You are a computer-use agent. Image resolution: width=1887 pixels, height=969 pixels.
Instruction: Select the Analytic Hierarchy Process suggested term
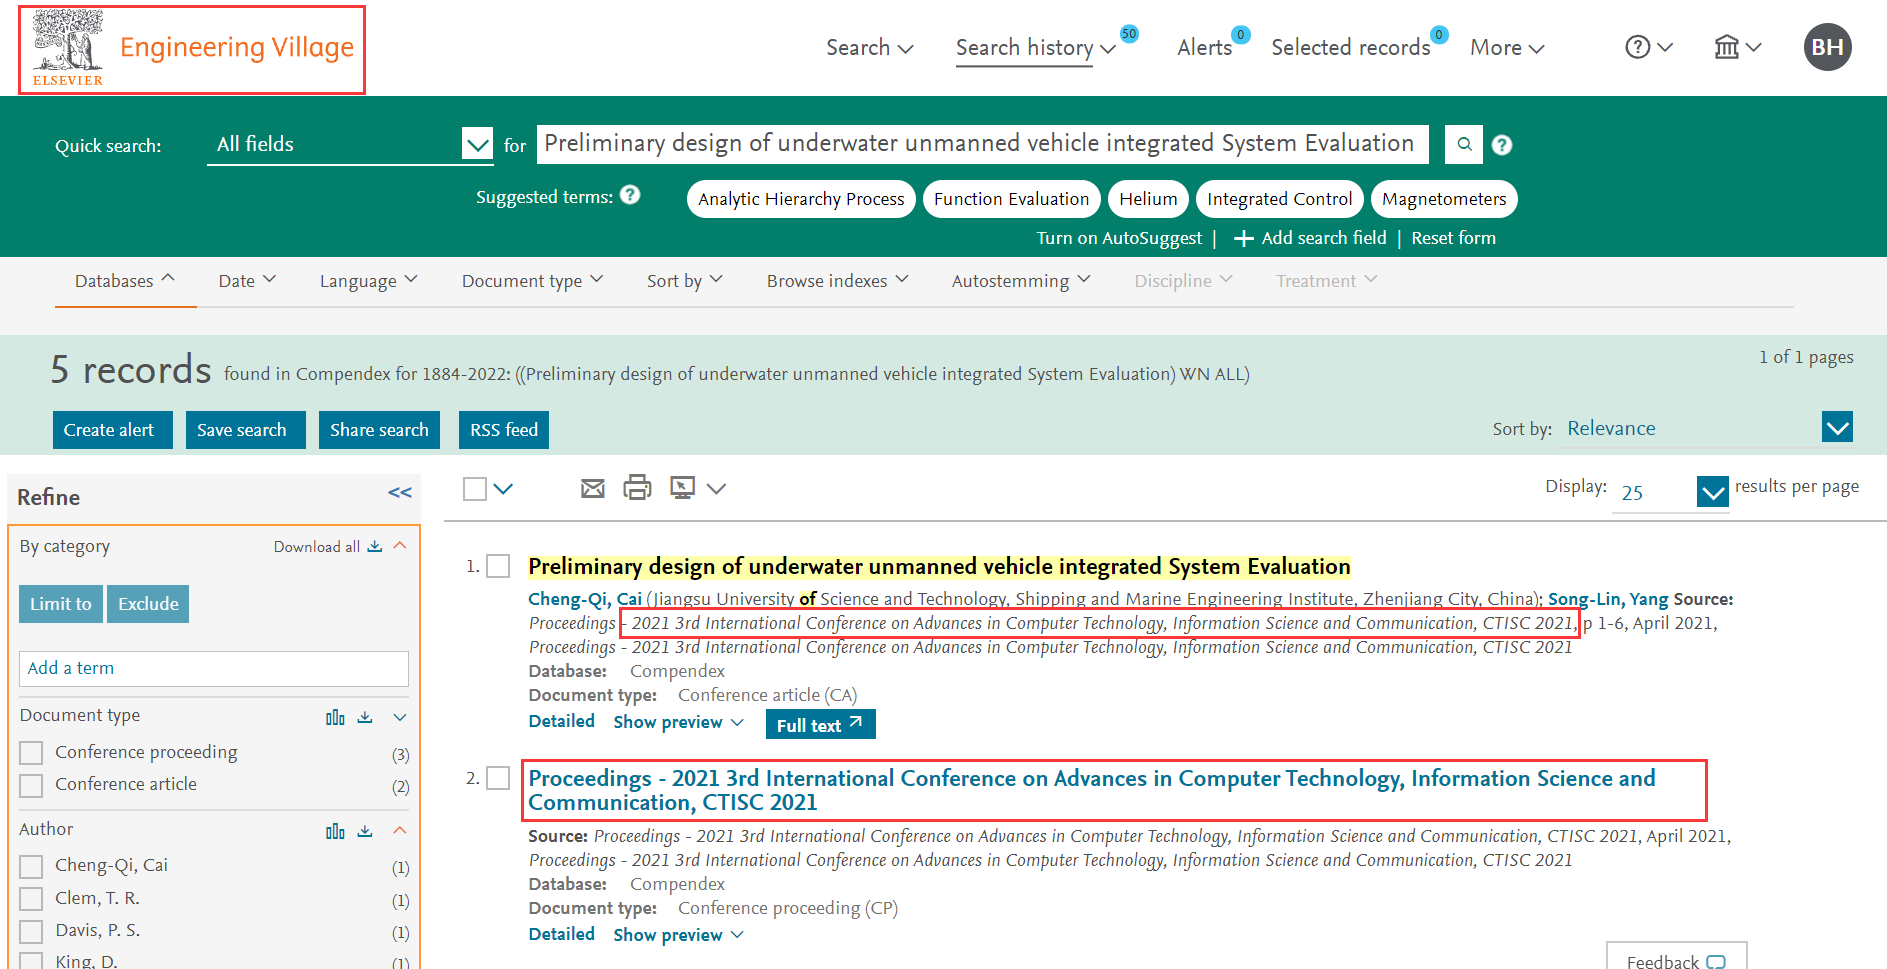[x=801, y=199]
